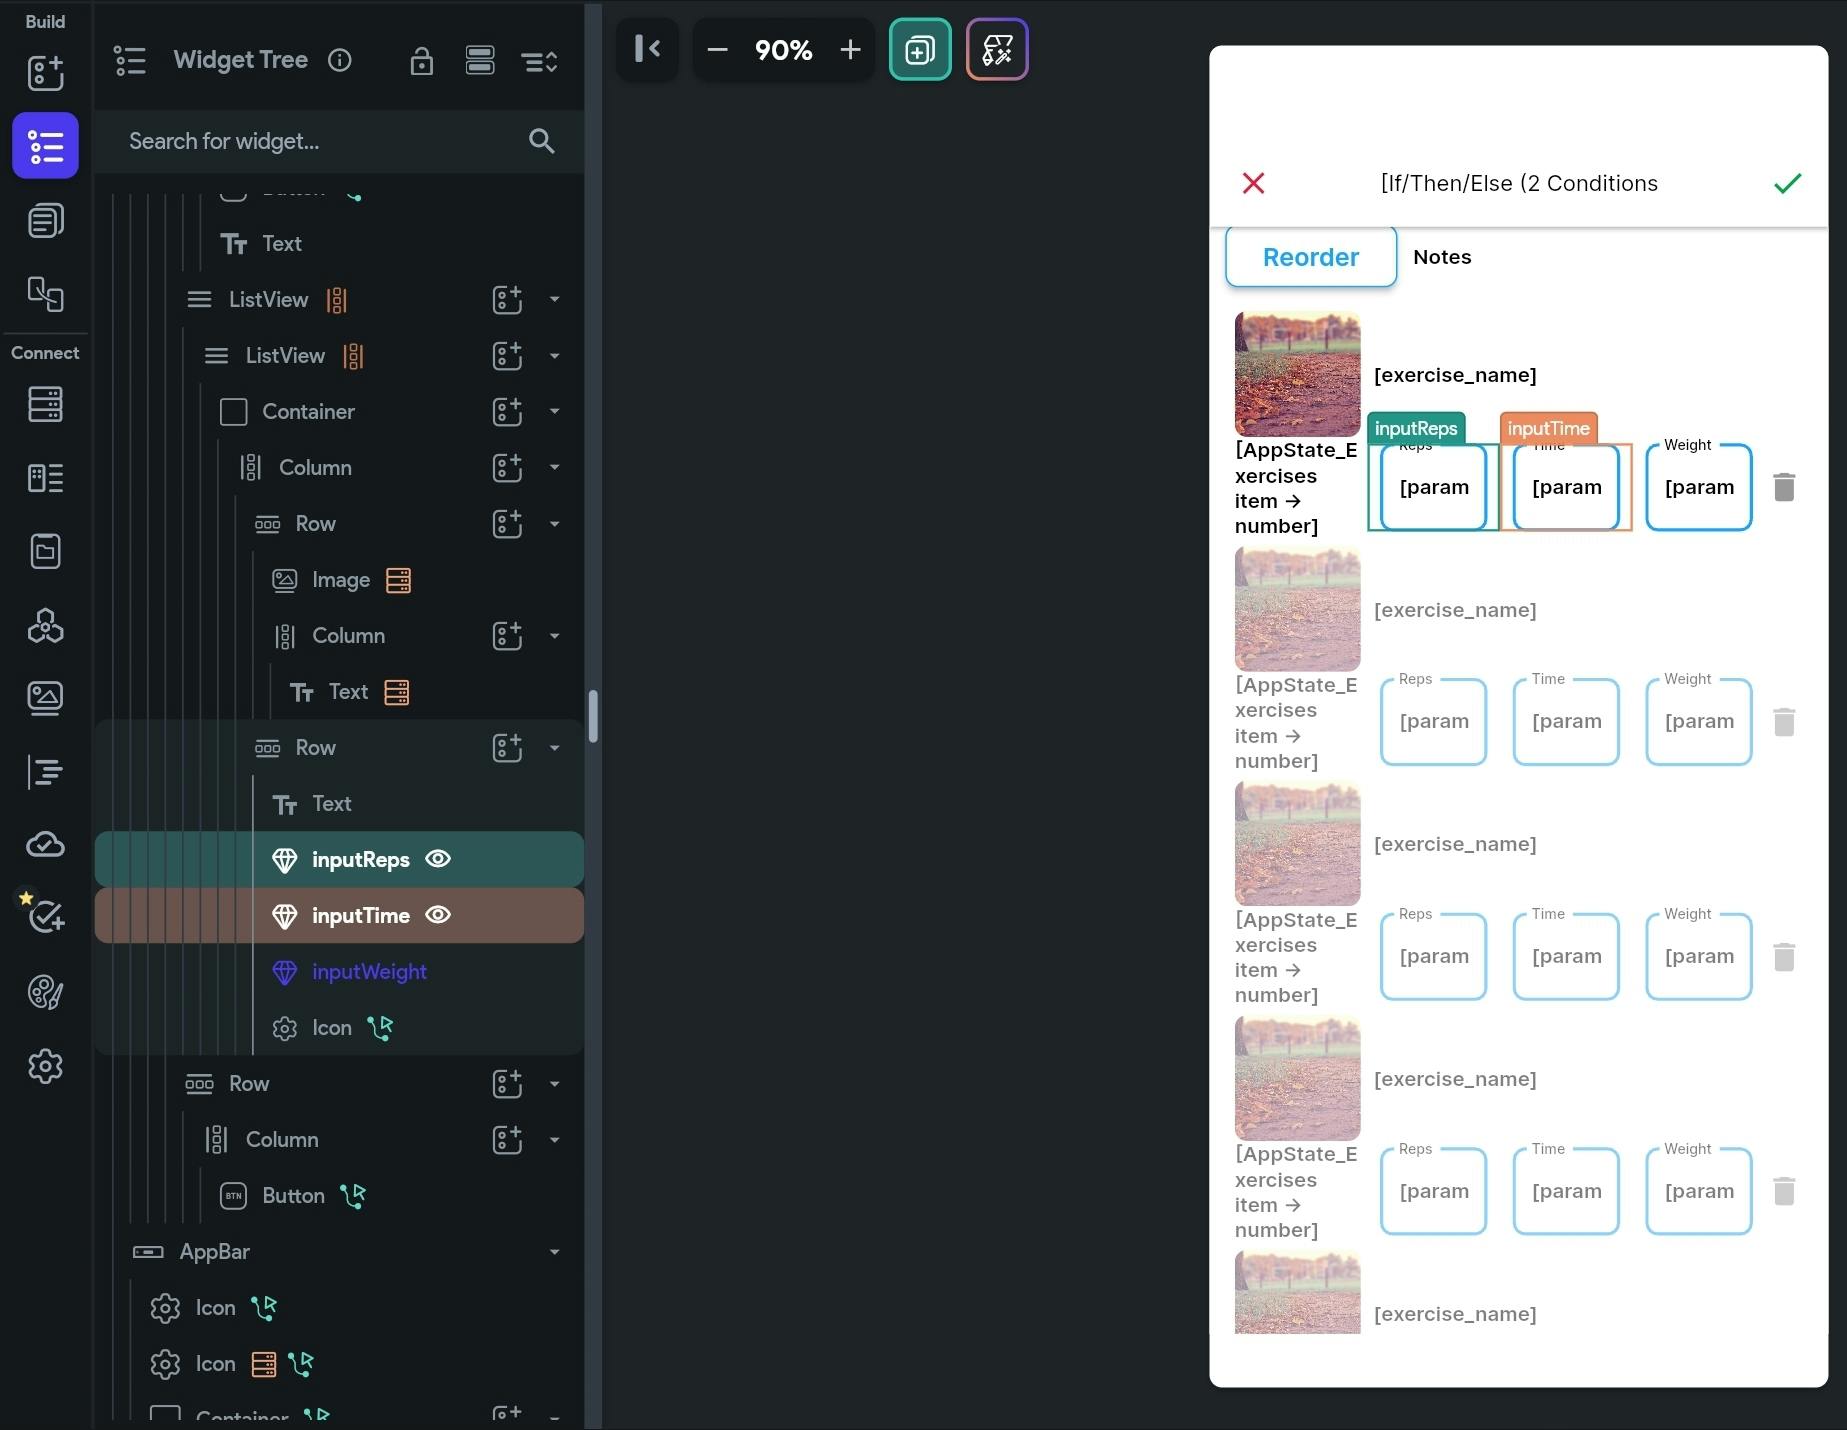
Task: Close the dialog with red X
Action: [x=1253, y=183]
